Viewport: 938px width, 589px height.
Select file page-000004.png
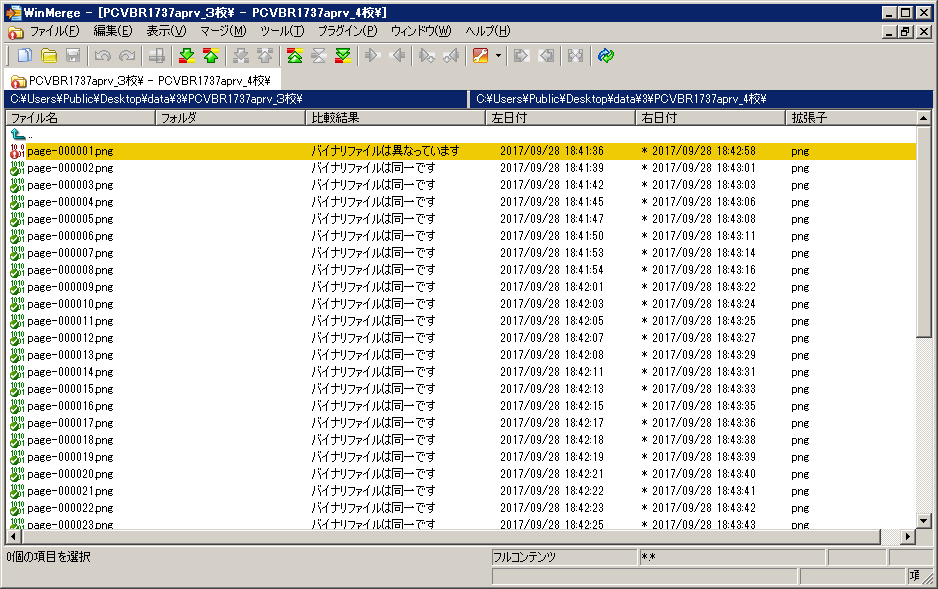click(x=70, y=202)
